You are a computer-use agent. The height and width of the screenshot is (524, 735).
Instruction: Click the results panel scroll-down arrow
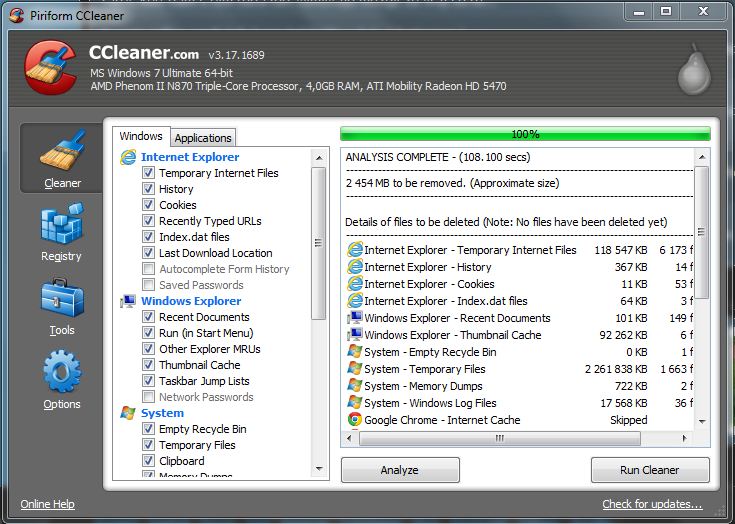[x=702, y=421]
